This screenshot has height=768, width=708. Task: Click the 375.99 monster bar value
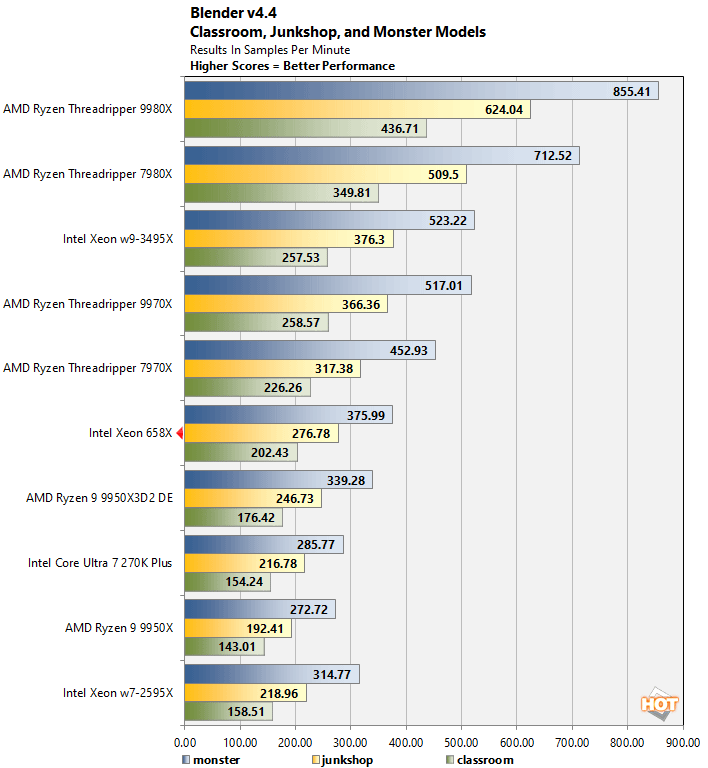point(366,416)
